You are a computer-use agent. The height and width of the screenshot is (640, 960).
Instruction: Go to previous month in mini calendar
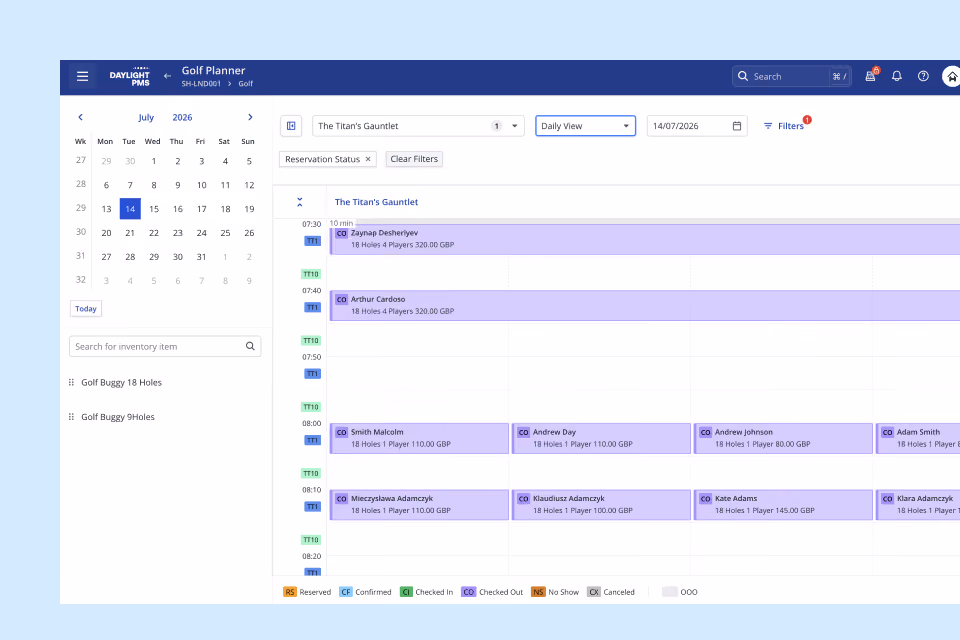point(80,117)
